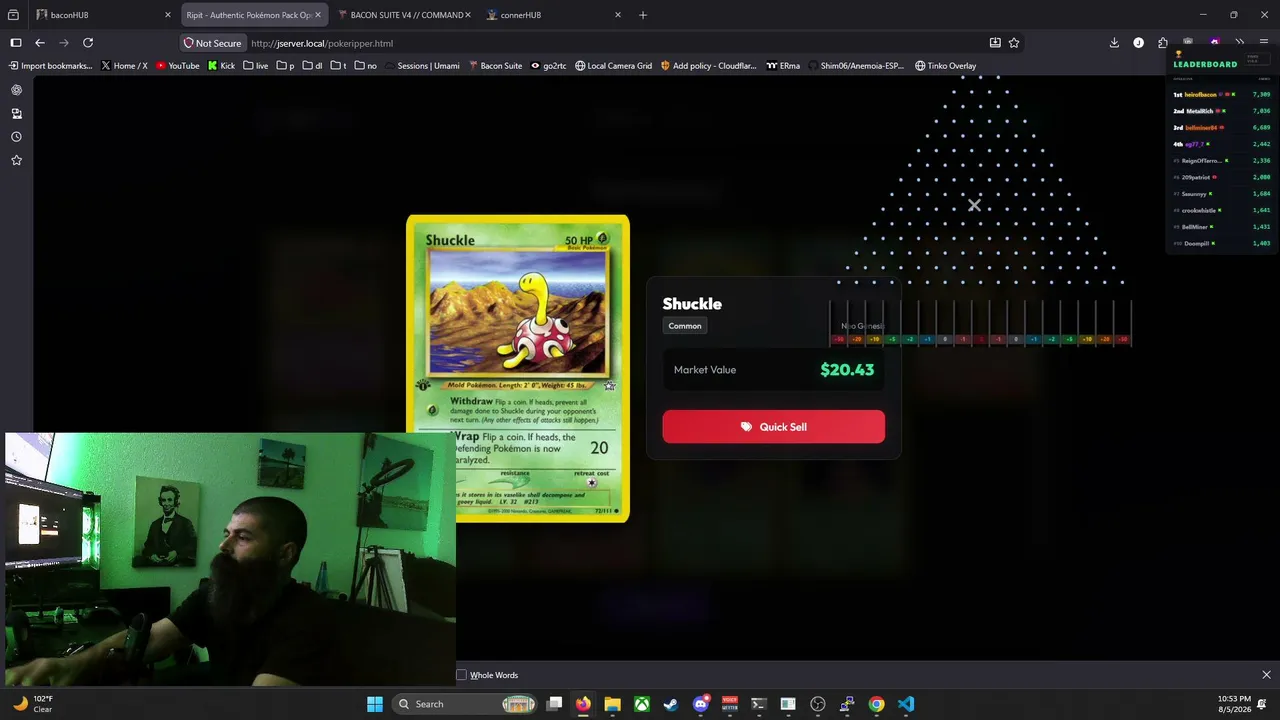Open the bookmarks sidebar star icon
Image resolution: width=1280 pixels, height=720 pixels.
[x=16, y=160]
